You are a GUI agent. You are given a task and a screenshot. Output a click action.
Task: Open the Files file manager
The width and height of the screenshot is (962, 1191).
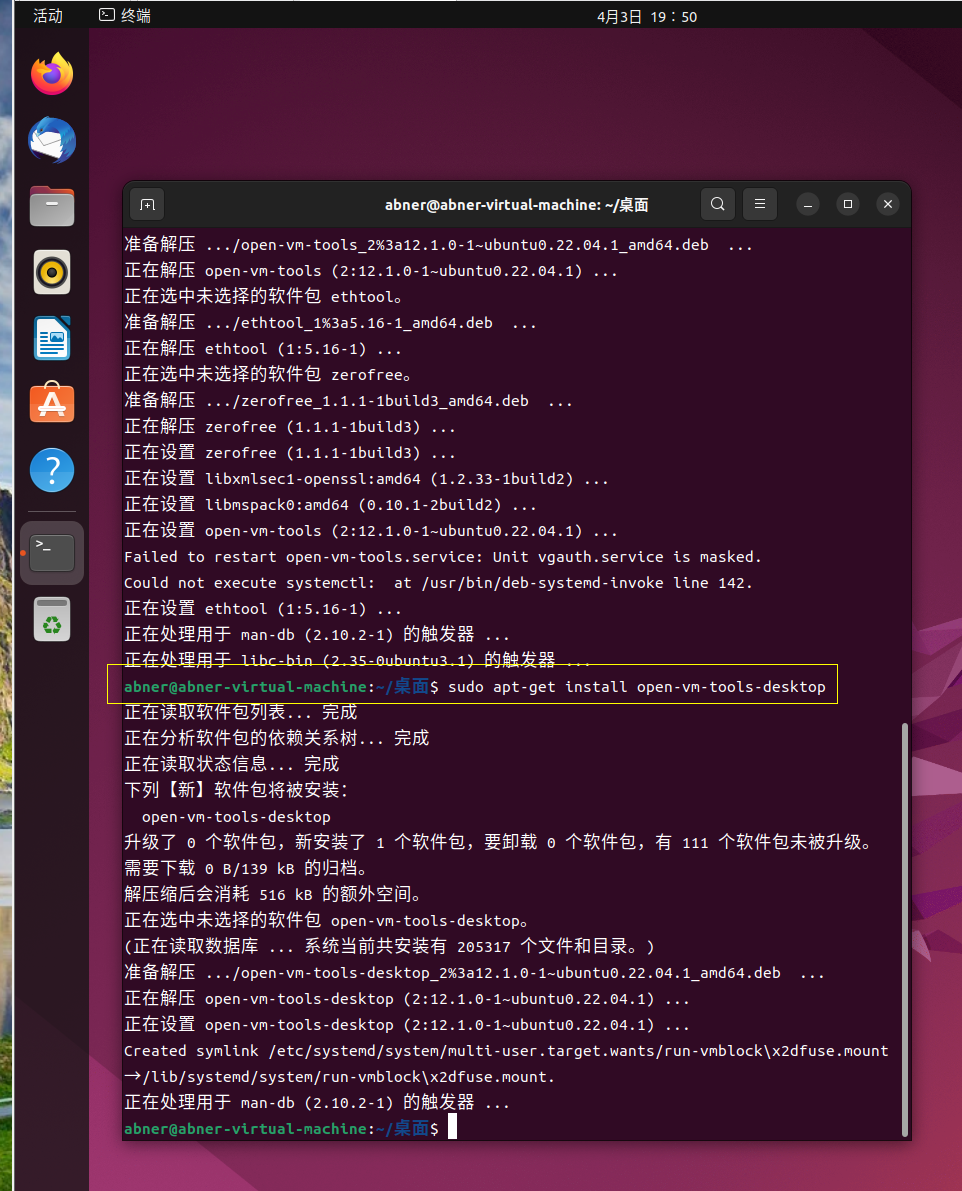click(51, 206)
